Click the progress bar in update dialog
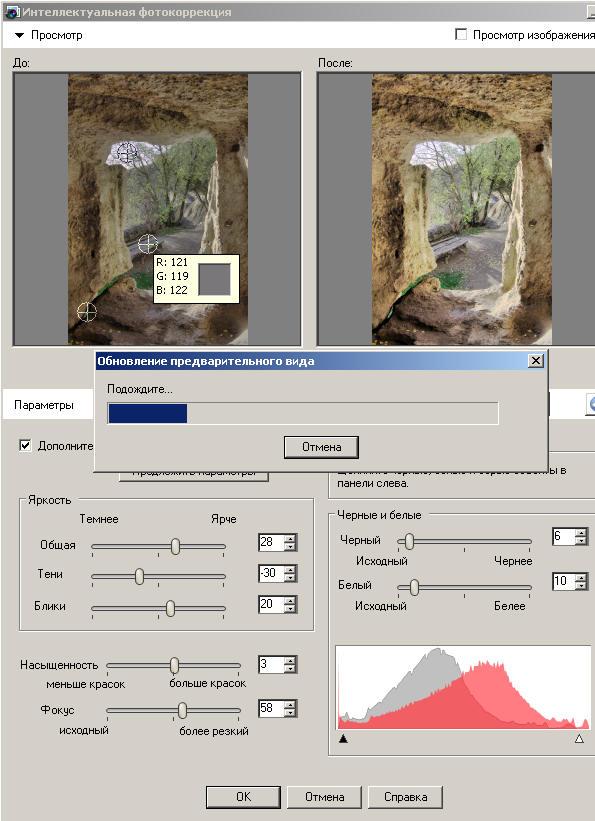This screenshot has height=821, width=595. (303, 413)
